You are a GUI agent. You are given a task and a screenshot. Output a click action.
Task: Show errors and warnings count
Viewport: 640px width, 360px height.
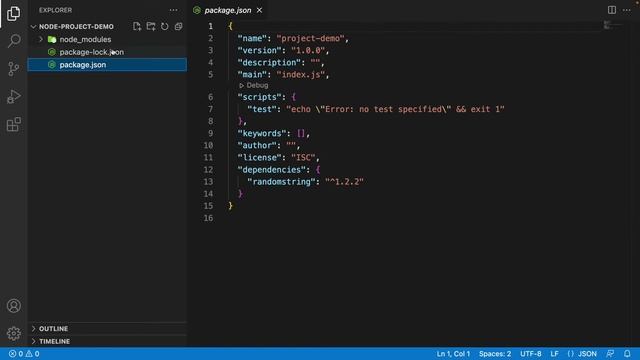point(24,353)
